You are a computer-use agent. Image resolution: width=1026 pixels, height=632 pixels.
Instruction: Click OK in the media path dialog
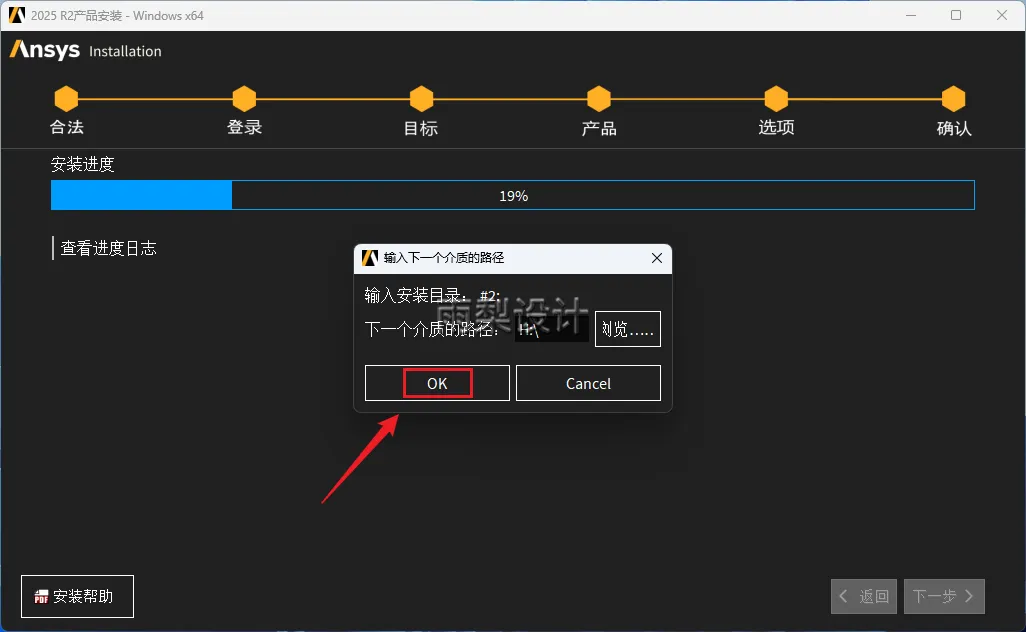[437, 383]
